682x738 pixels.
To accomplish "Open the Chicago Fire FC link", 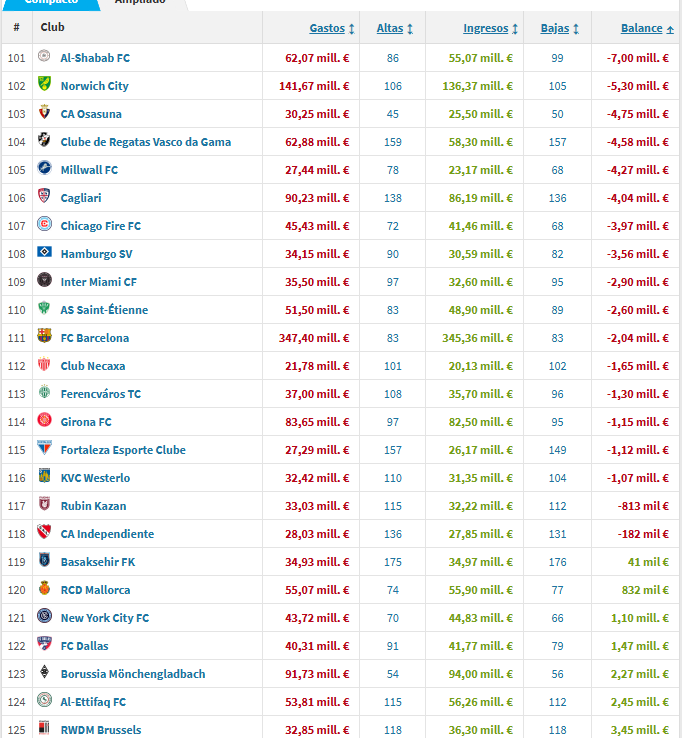I will (101, 226).
